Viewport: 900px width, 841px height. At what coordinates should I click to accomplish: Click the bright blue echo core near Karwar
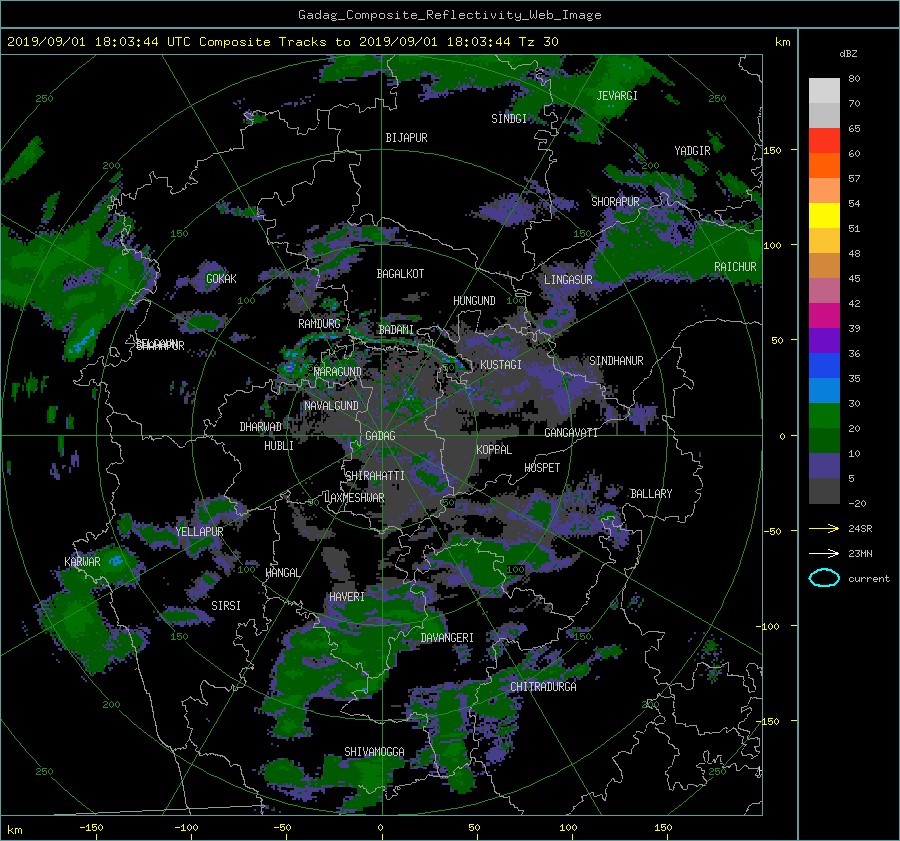(115, 560)
